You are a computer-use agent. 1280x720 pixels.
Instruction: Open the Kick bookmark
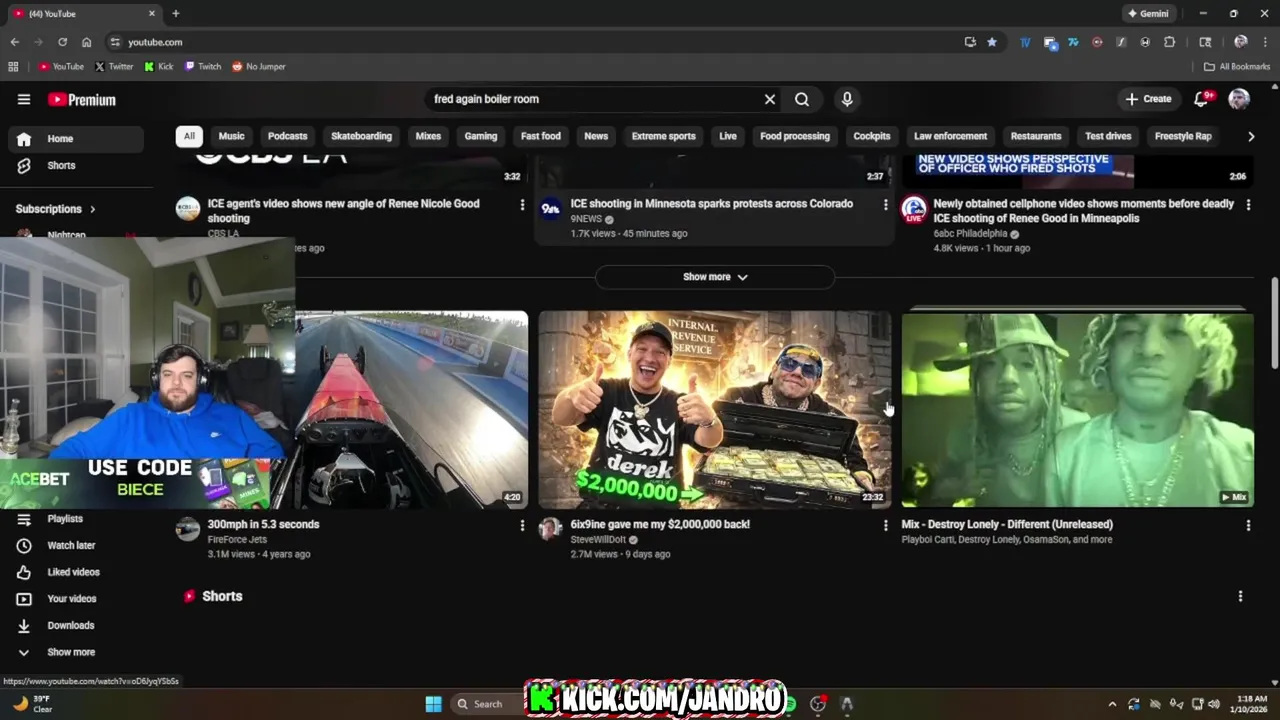click(x=159, y=67)
